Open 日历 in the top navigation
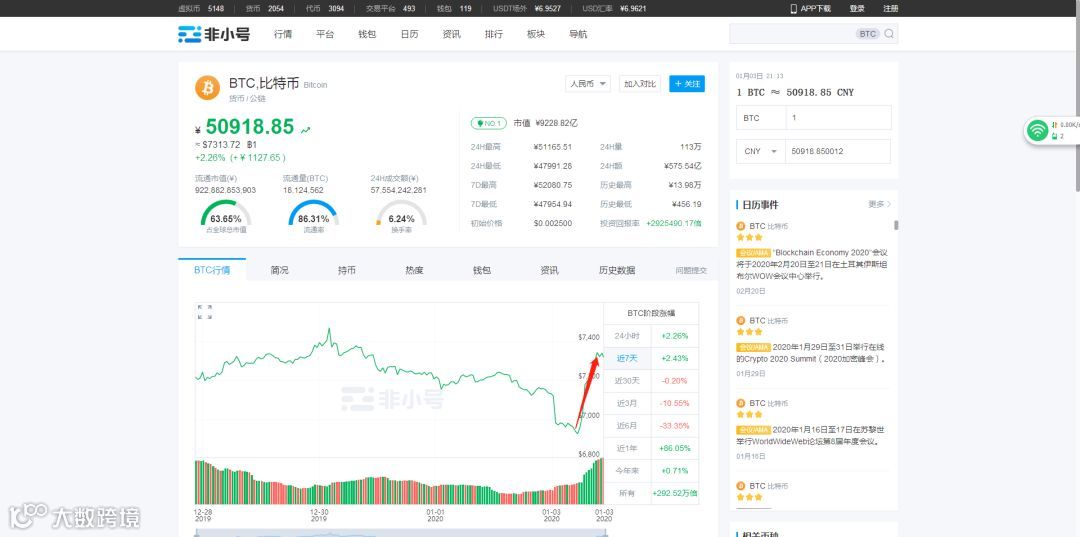 point(409,34)
